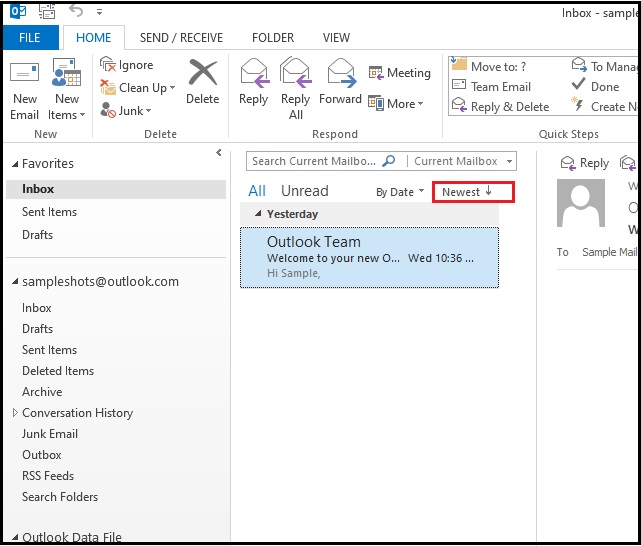Open Drafts under sampleshots@outlook.com
This screenshot has width=641, height=546.
[38, 329]
